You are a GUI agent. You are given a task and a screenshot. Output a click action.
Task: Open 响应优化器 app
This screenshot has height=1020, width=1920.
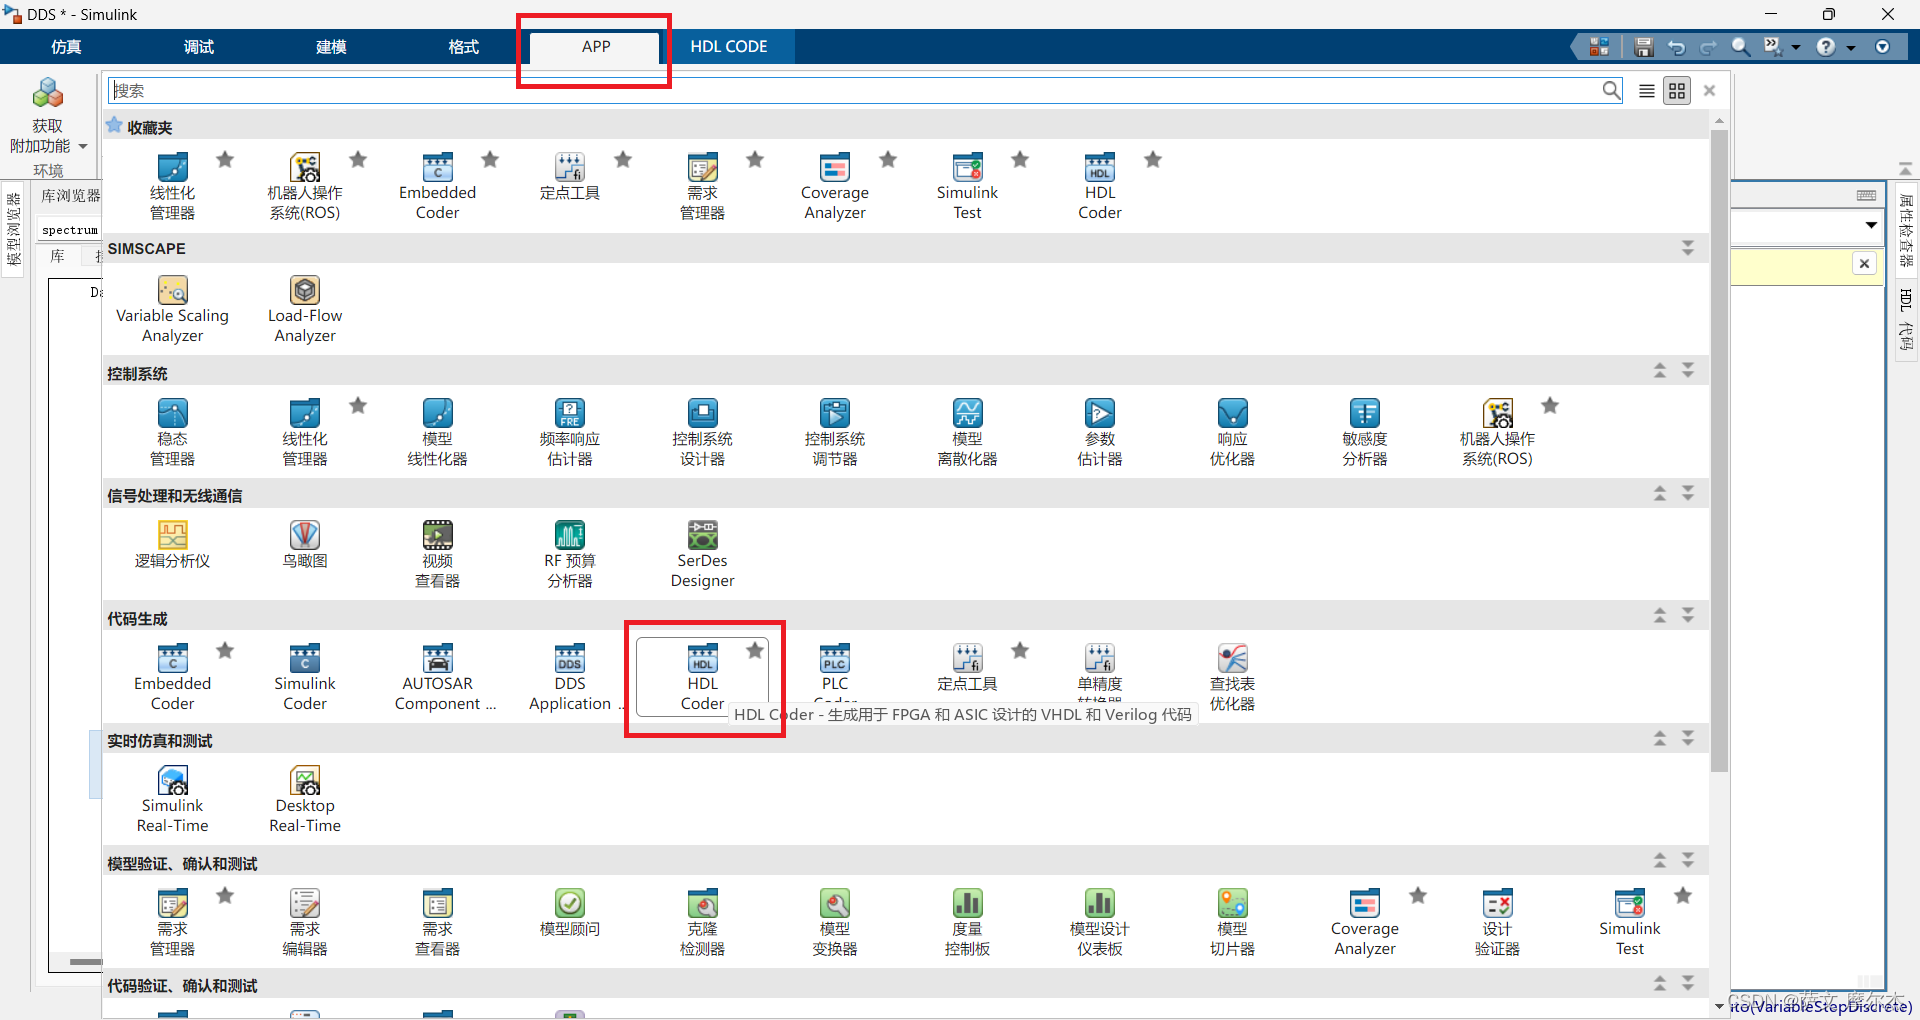click(x=1232, y=433)
